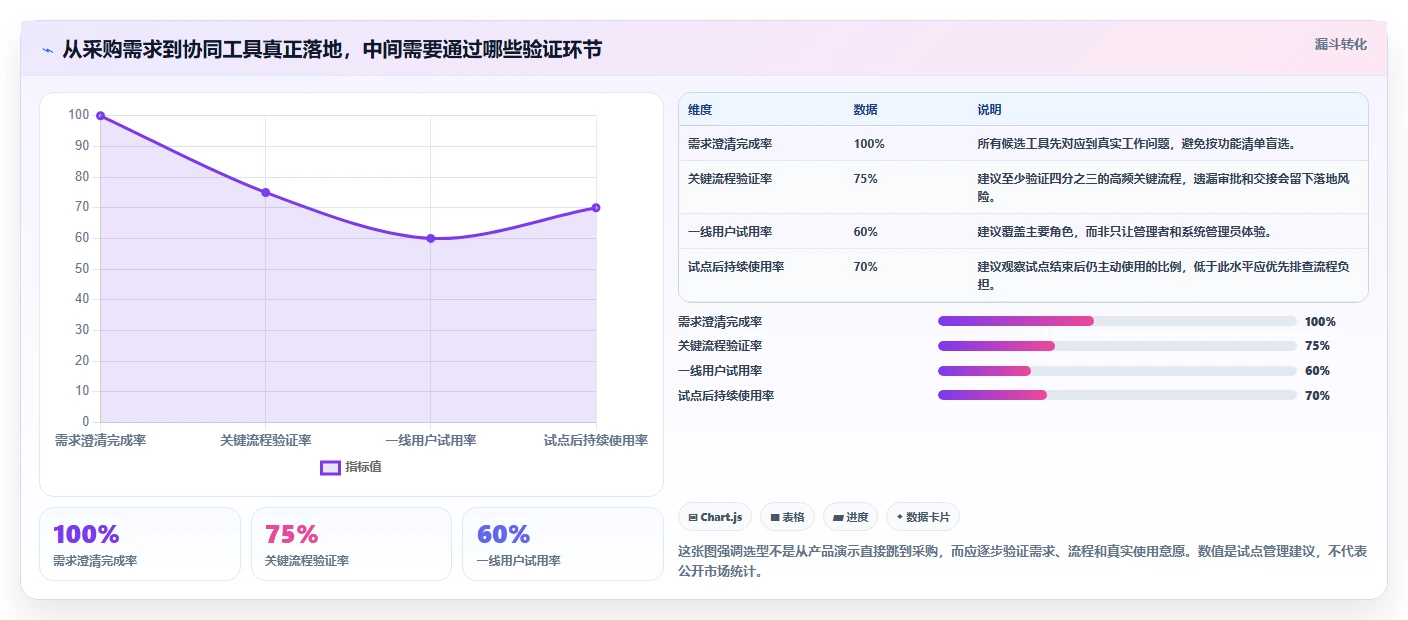Click 需求澄清完成率 cell in the table
1408x620 pixels.
pyautogui.click(x=730, y=144)
